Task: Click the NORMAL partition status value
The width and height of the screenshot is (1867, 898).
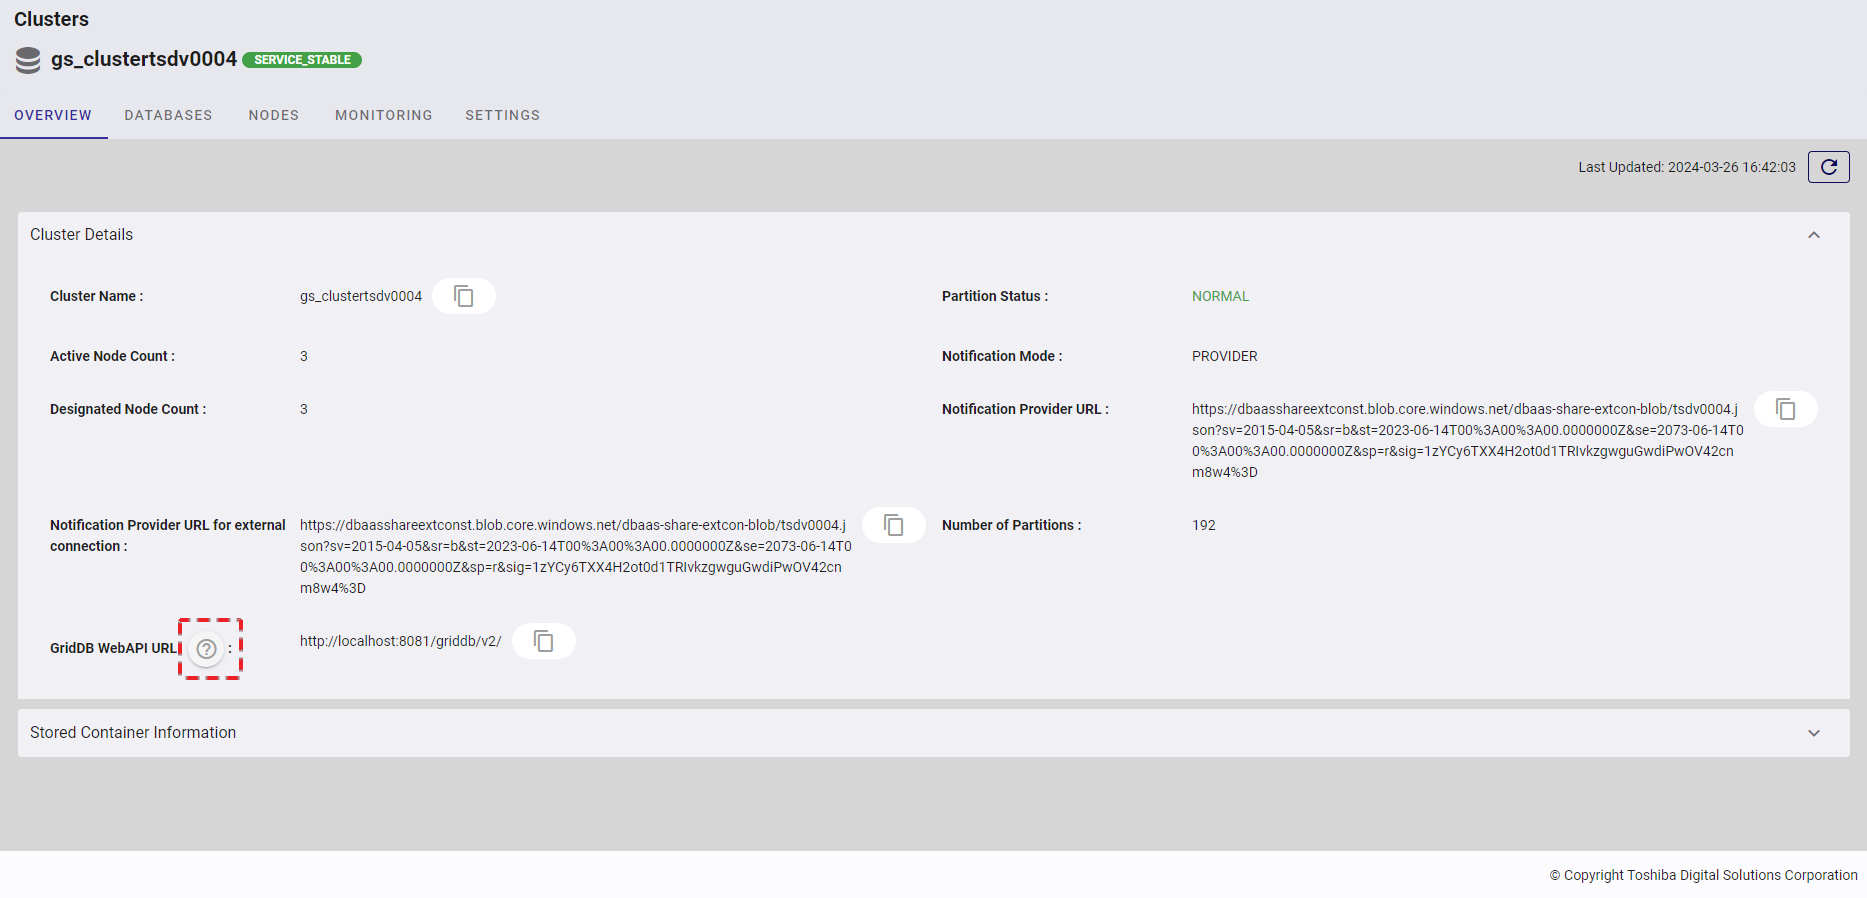Action: [1220, 296]
